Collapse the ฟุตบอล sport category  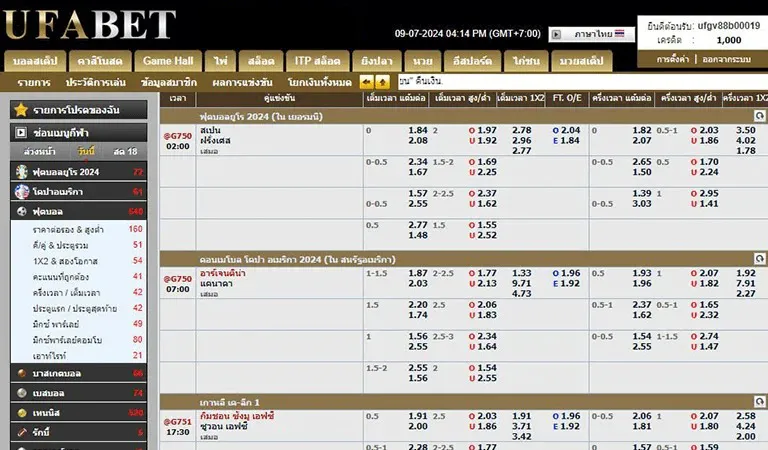(x=80, y=212)
